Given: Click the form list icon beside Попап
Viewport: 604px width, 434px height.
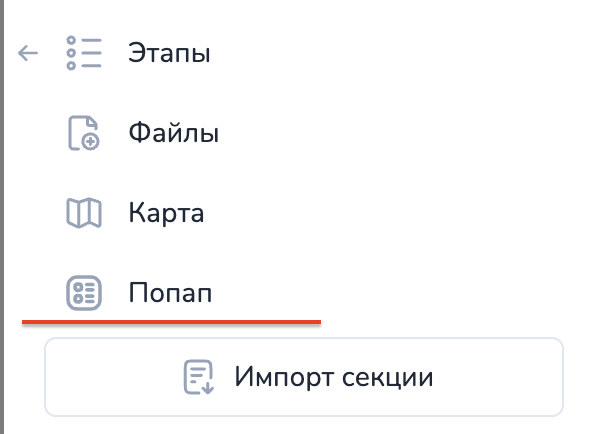Looking at the screenshot, I should [x=84, y=293].
